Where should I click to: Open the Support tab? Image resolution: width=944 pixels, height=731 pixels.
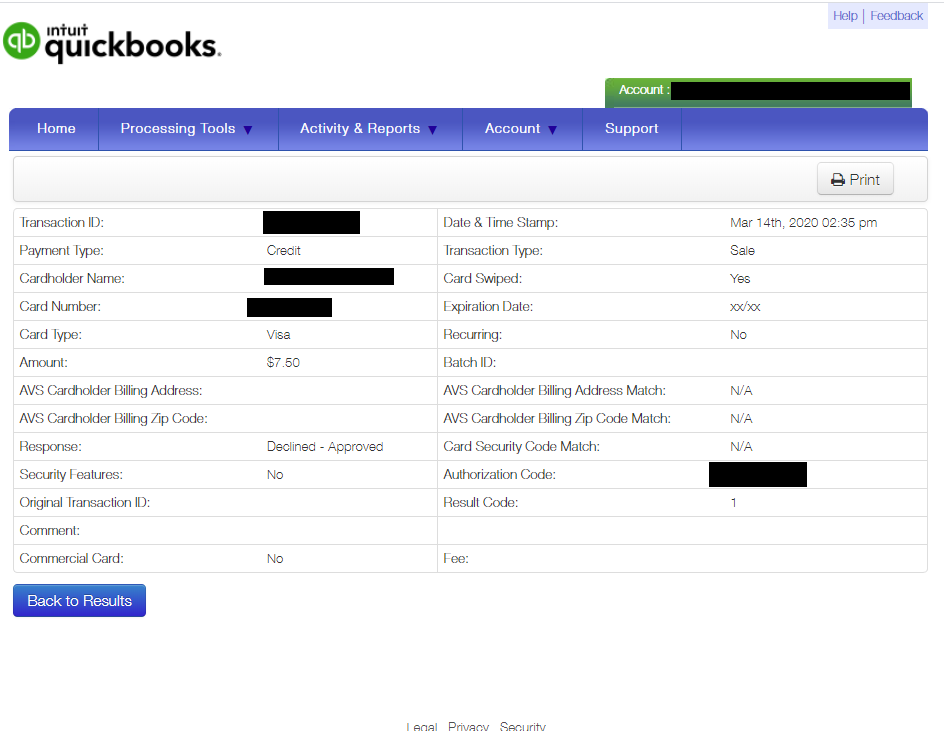point(632,128)
